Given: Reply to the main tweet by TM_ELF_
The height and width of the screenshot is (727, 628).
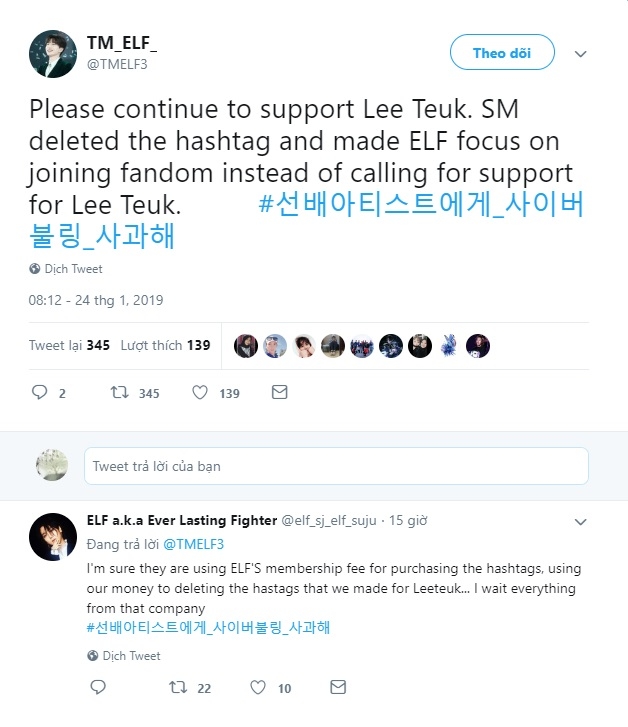Looking at the screenshot, I should pyautogui.click(x=40, y=393).
